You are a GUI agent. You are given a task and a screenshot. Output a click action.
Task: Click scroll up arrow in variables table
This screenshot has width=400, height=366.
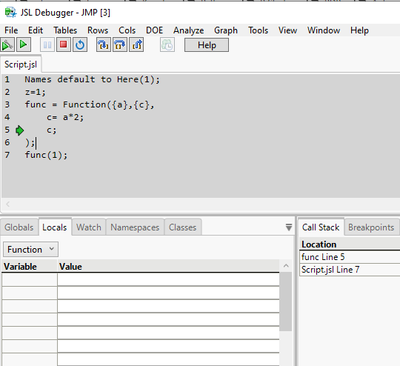click(286, 266)
